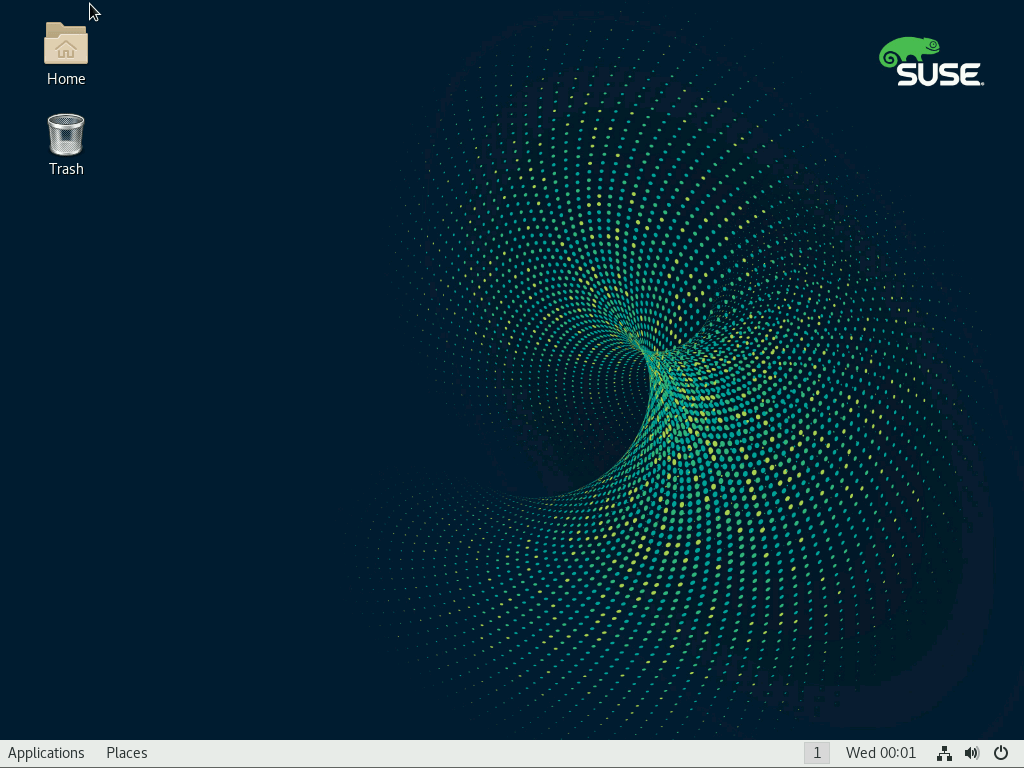1024x768 pixels.
Task: Click the volume speaker icon
Action: pos(971,753)
